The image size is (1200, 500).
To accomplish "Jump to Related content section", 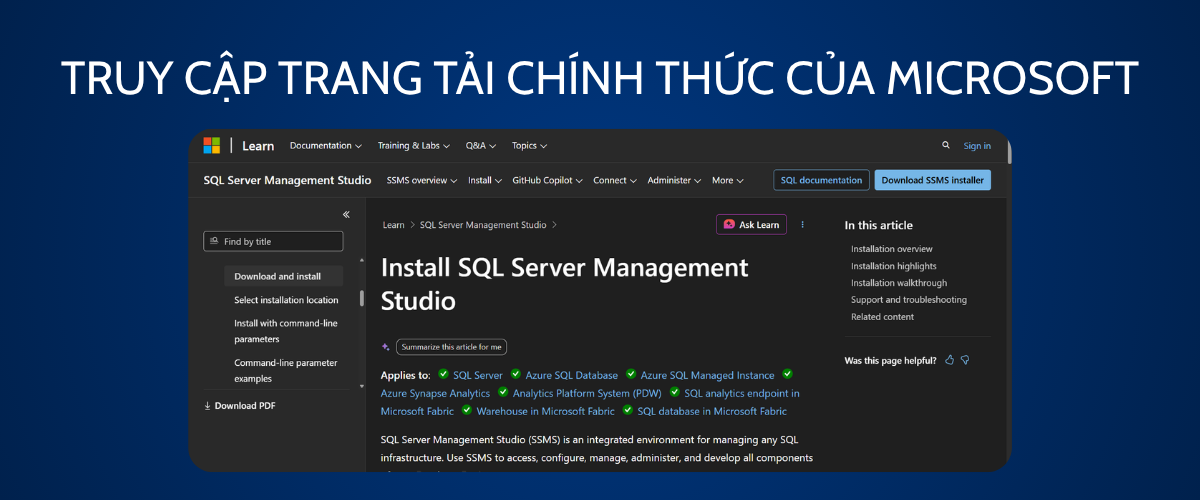I will 882,317.
